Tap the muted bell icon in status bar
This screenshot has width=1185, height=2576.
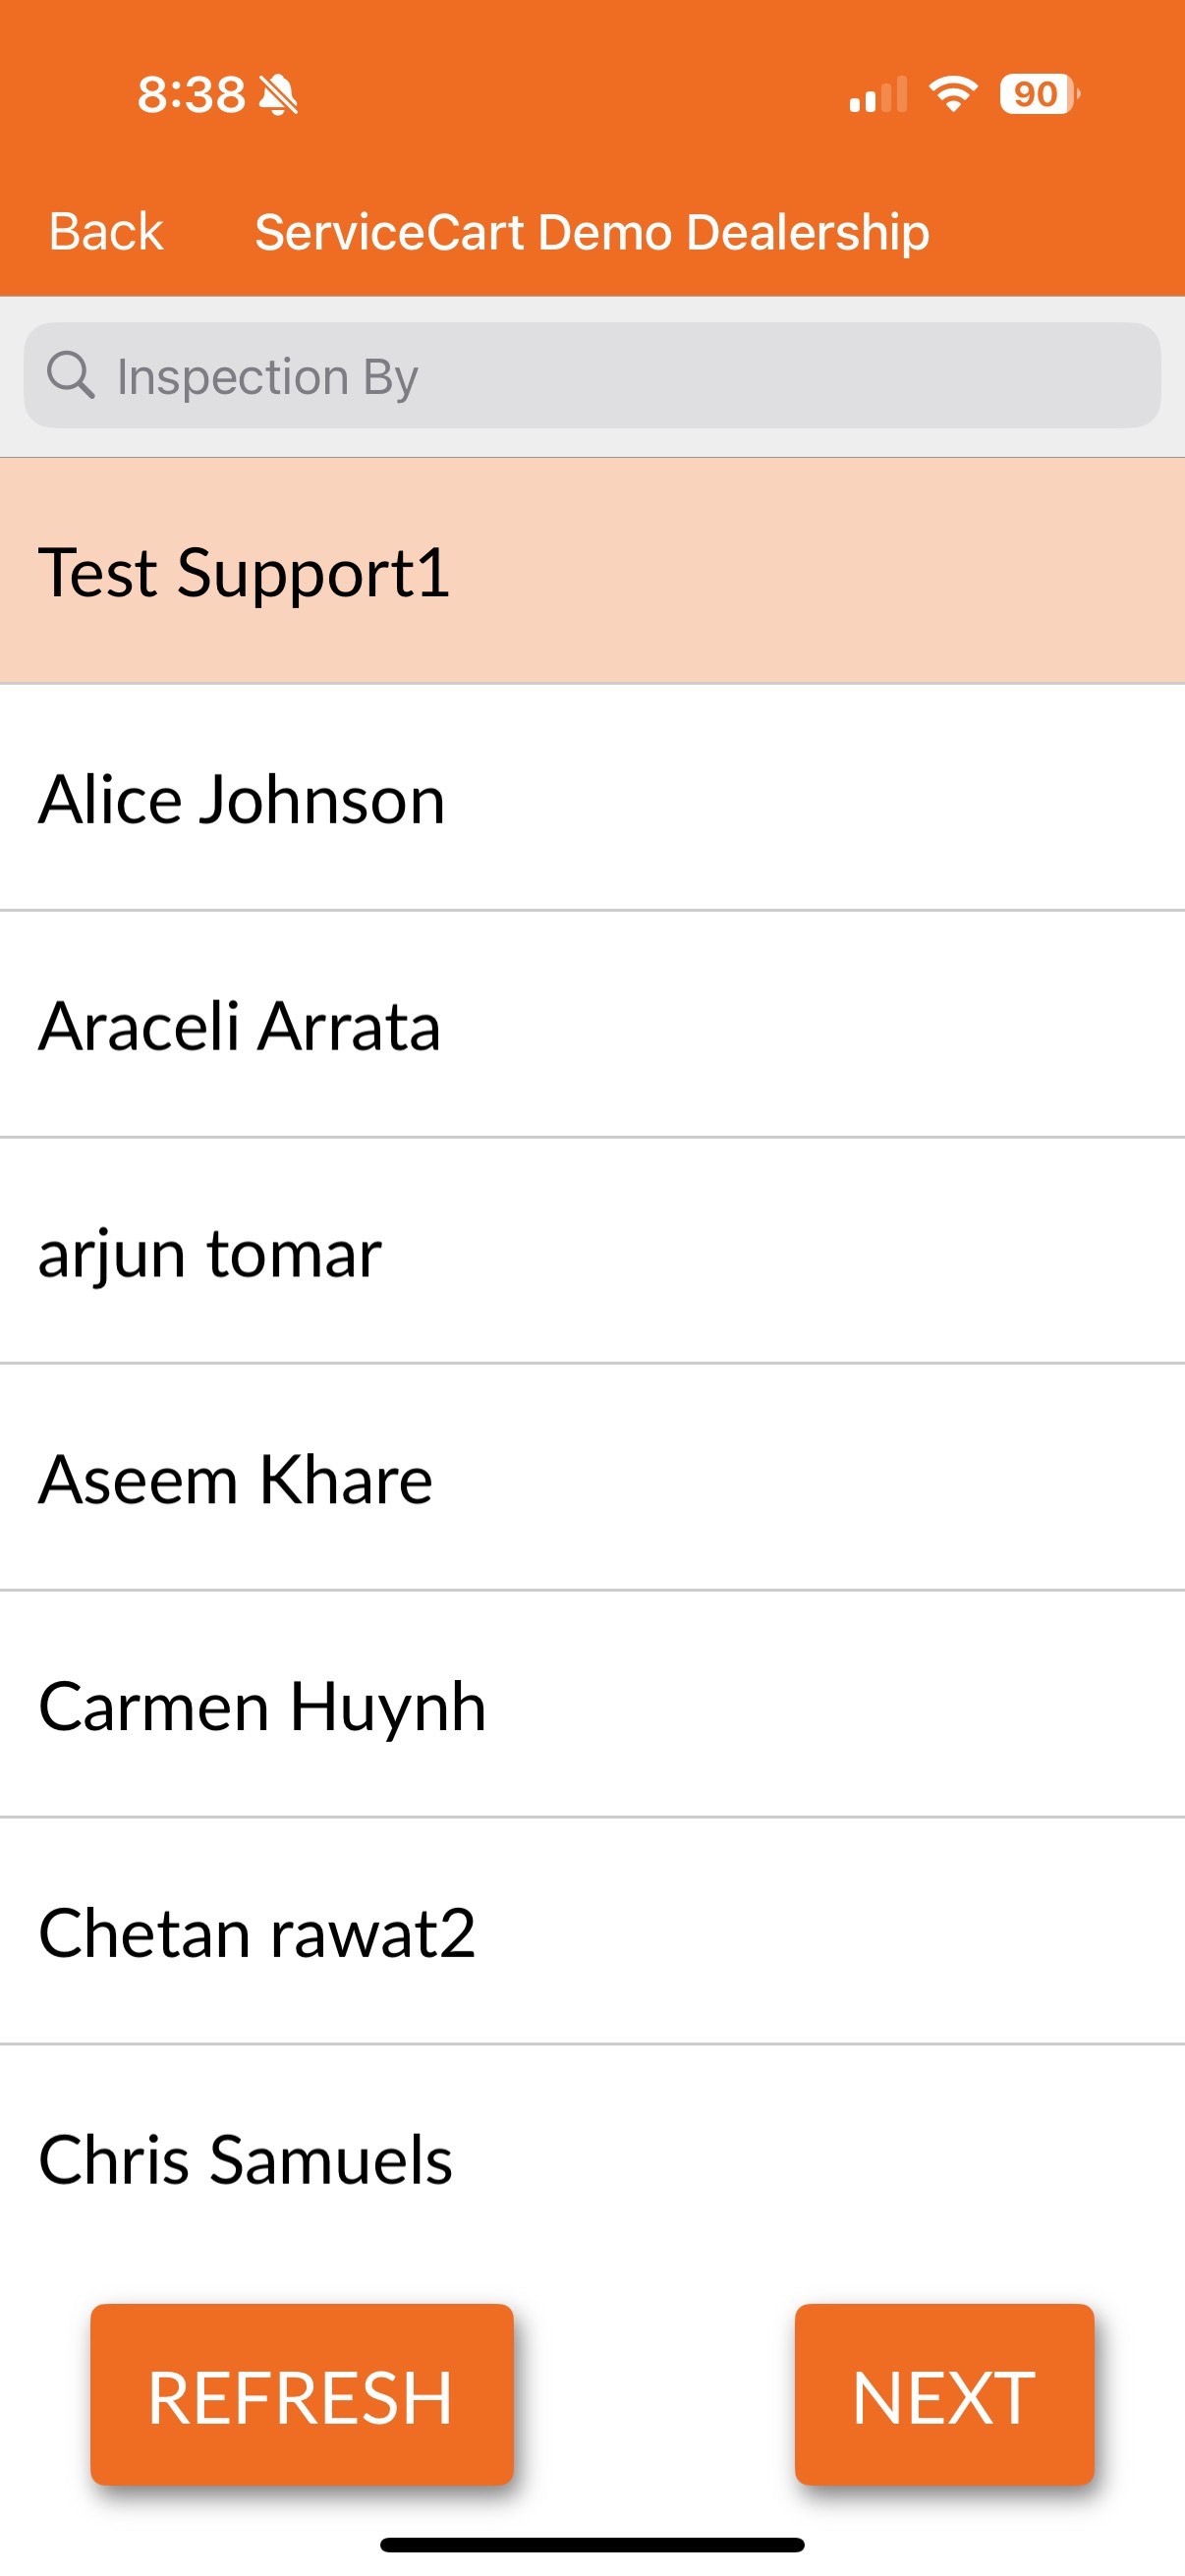click(x=278, y=95)
